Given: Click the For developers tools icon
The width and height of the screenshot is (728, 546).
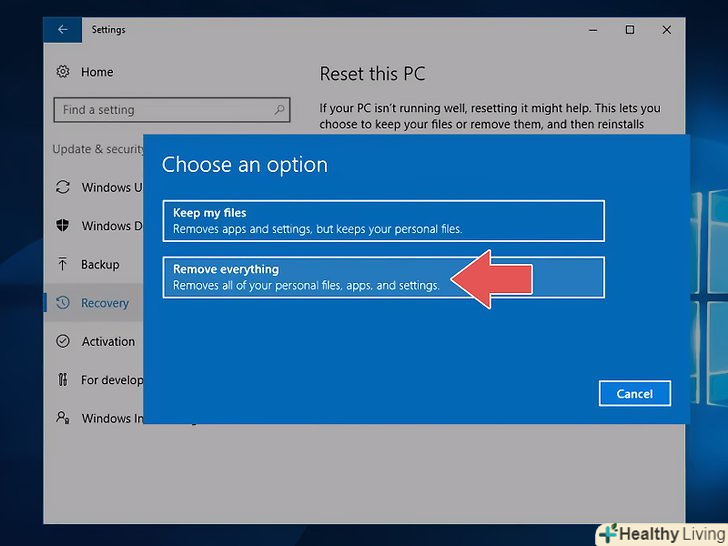Looking at the screenshot, I should [x=63, y=380].
